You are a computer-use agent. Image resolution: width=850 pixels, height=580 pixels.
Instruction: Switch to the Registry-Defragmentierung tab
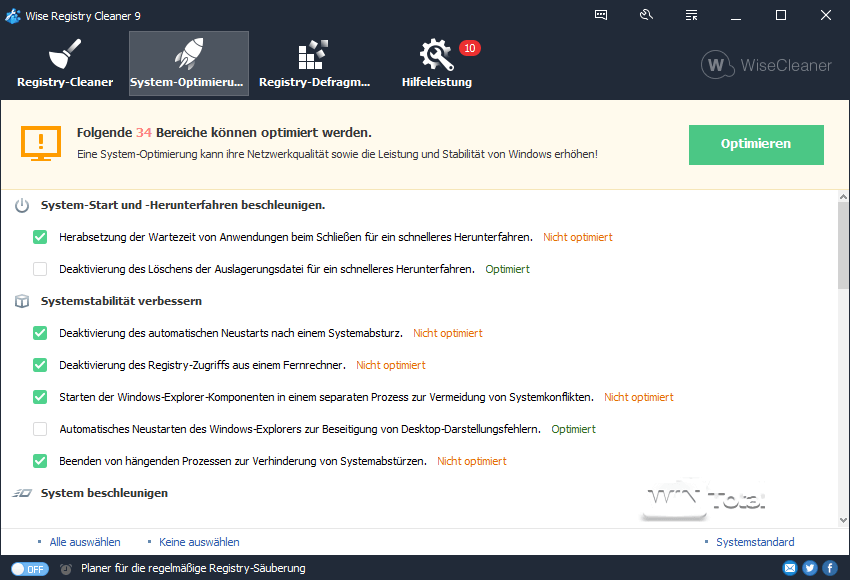tap(314, 63)
